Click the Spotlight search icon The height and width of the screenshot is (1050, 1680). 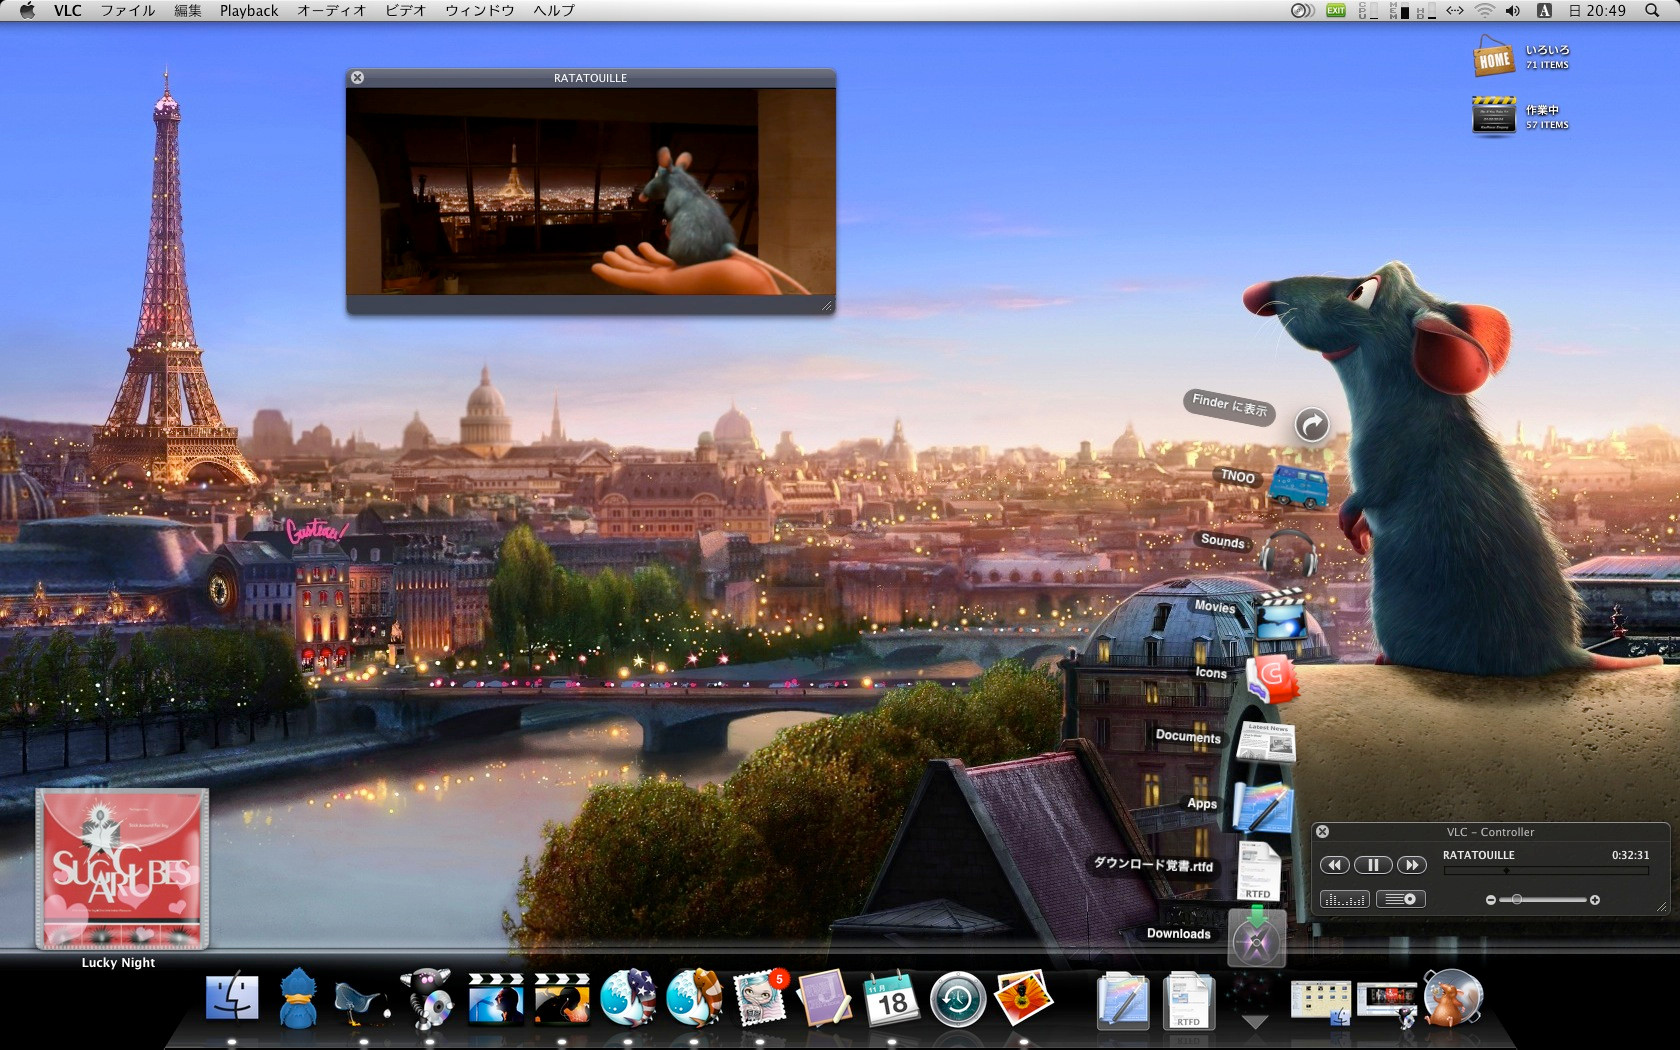[1651, 10]
